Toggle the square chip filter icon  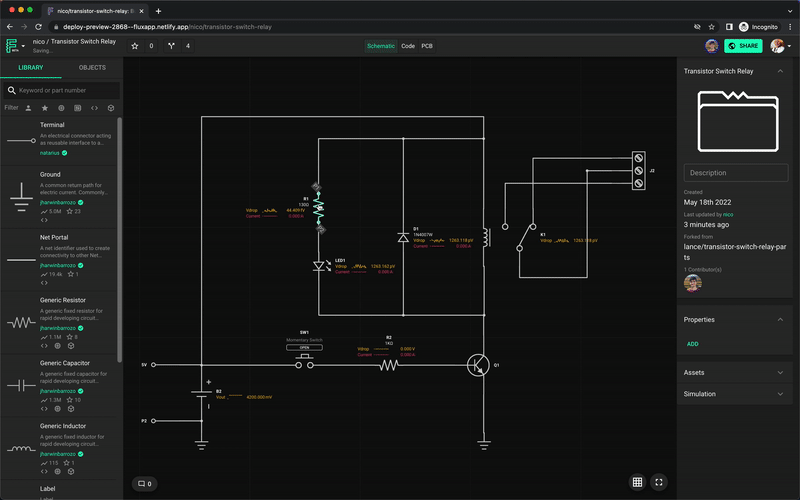pyautogui.click(x=78, y=108)
